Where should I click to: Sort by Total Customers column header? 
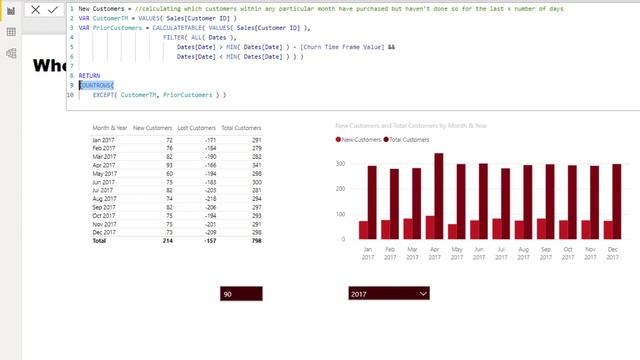tap(241, 128)
